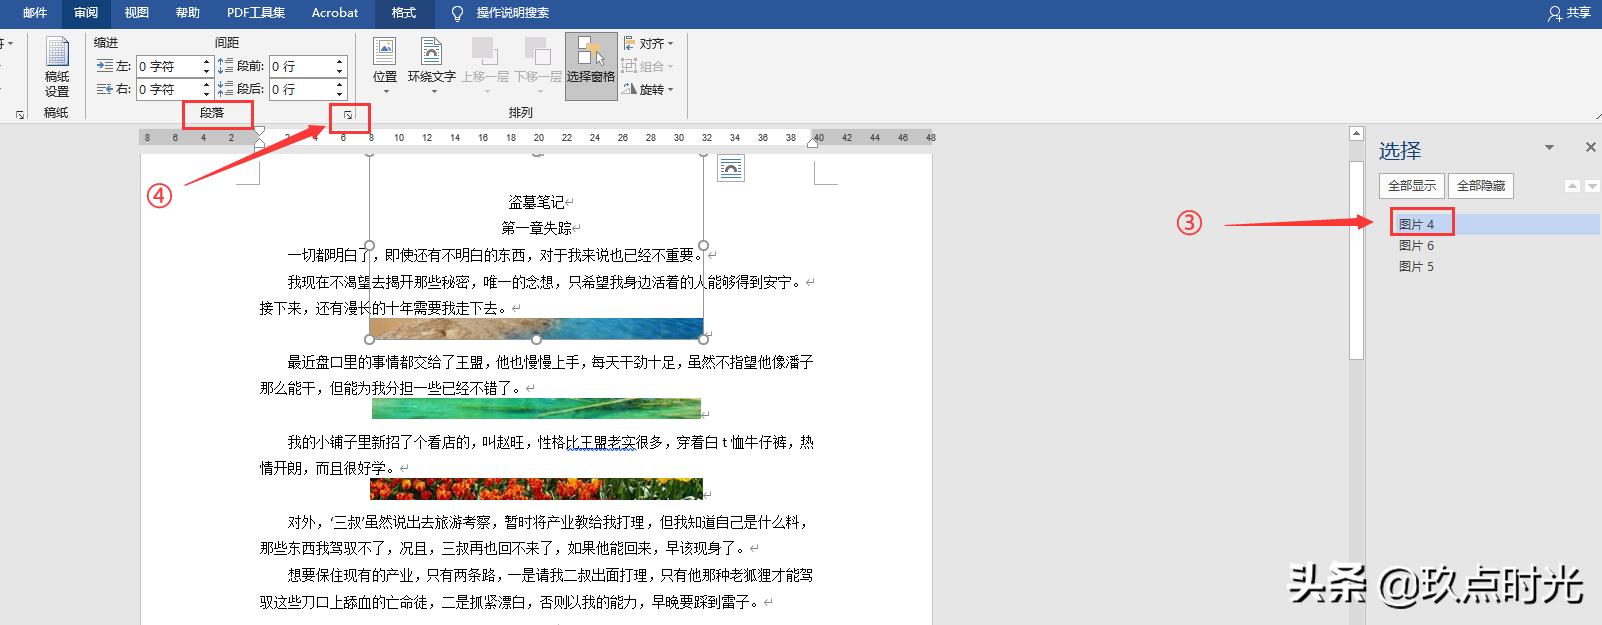The image size is (1602, 625).
Task: Click the 段前 spacing-before icon
Action: click(226, 66)
